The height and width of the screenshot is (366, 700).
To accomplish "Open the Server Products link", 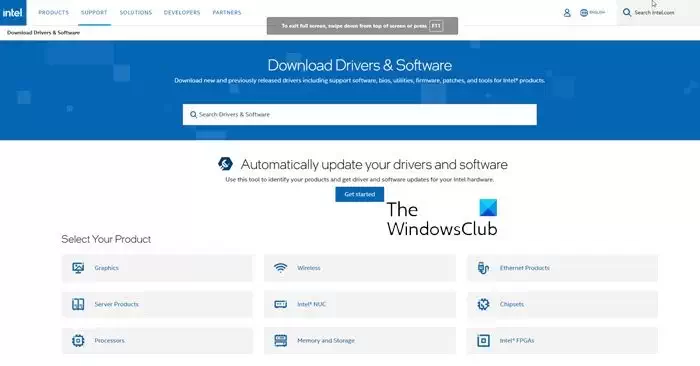I will pos(157,304).
